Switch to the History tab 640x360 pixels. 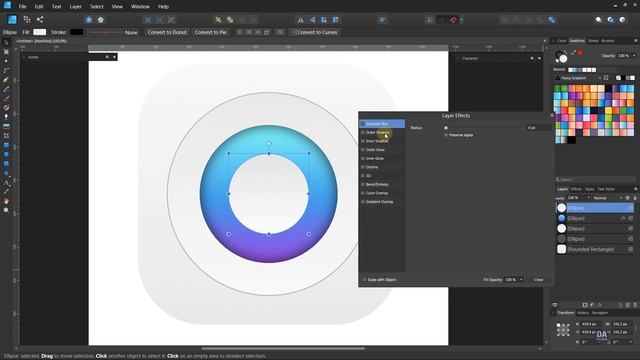(583, 313)
